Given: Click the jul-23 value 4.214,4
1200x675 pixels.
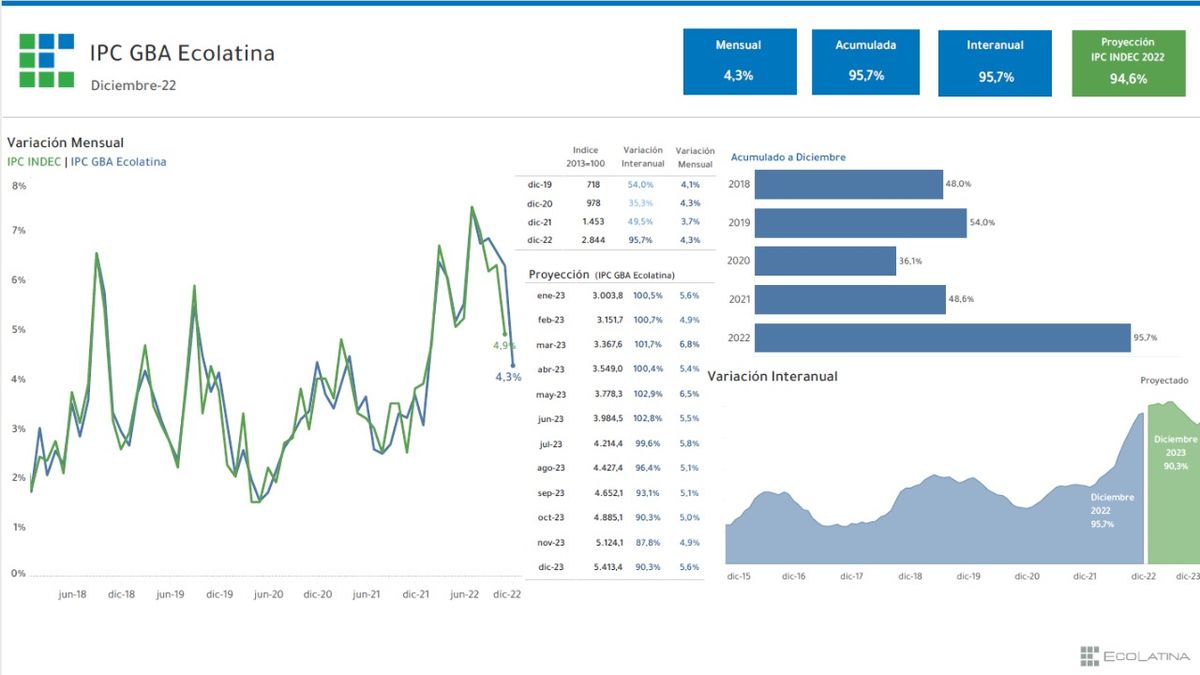Looking at the screenshot, I should pyautogui.click(x=608, y=443).
